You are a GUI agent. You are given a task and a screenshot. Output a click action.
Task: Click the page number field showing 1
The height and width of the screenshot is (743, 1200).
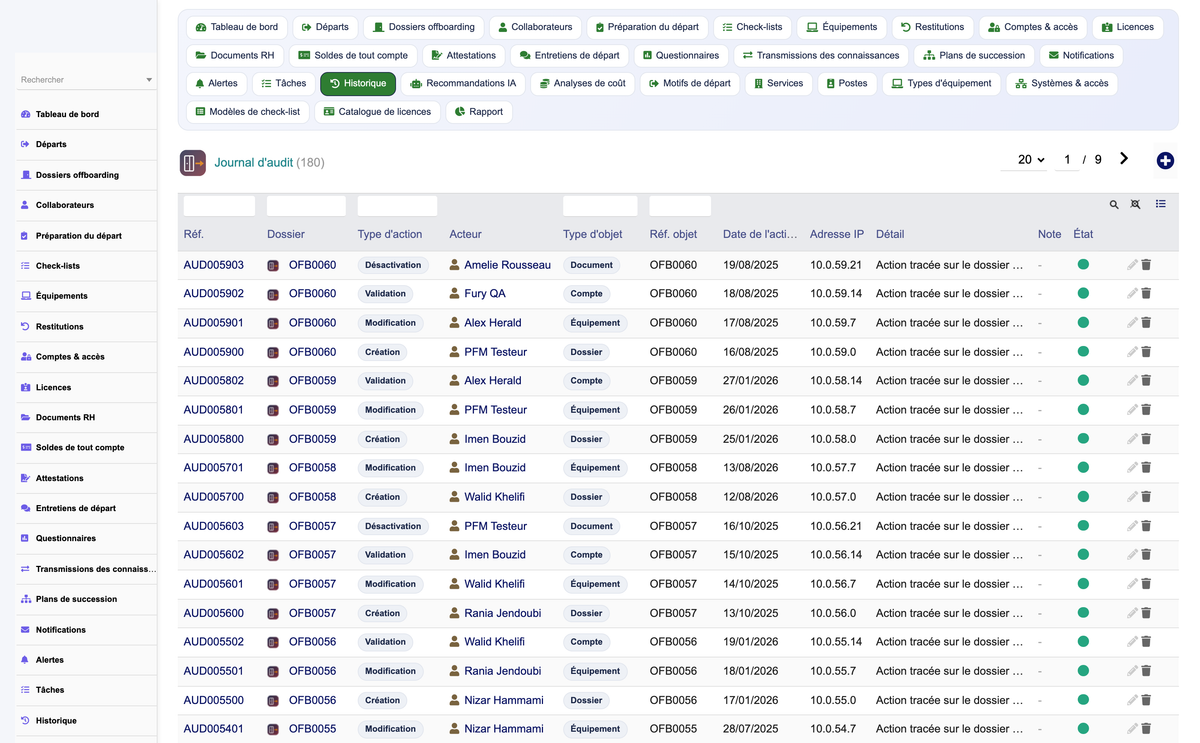point(1067,160)
